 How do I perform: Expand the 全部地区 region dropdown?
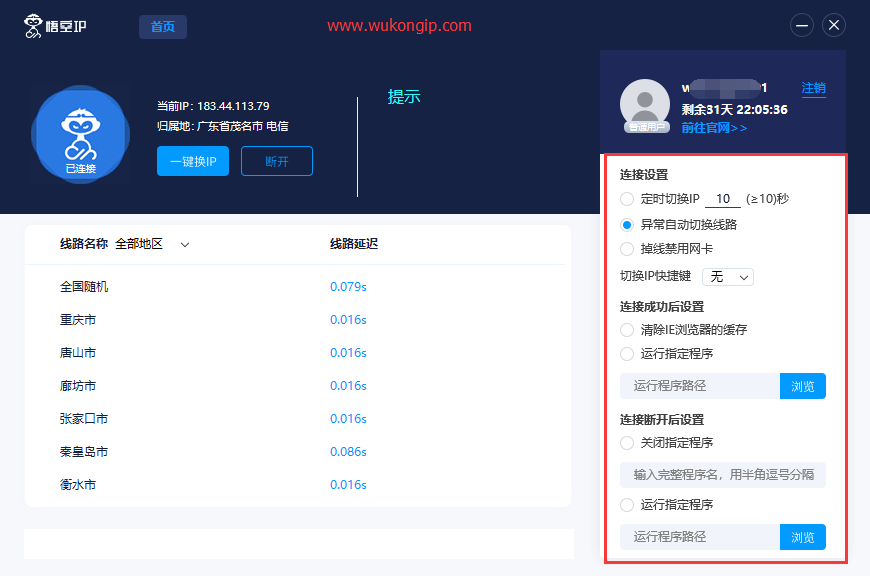click(x=152, y=244)
